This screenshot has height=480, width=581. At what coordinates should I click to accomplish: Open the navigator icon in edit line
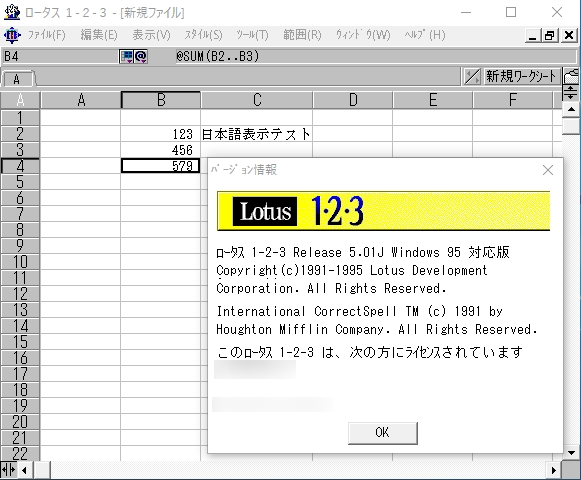[x=126, y=57]
